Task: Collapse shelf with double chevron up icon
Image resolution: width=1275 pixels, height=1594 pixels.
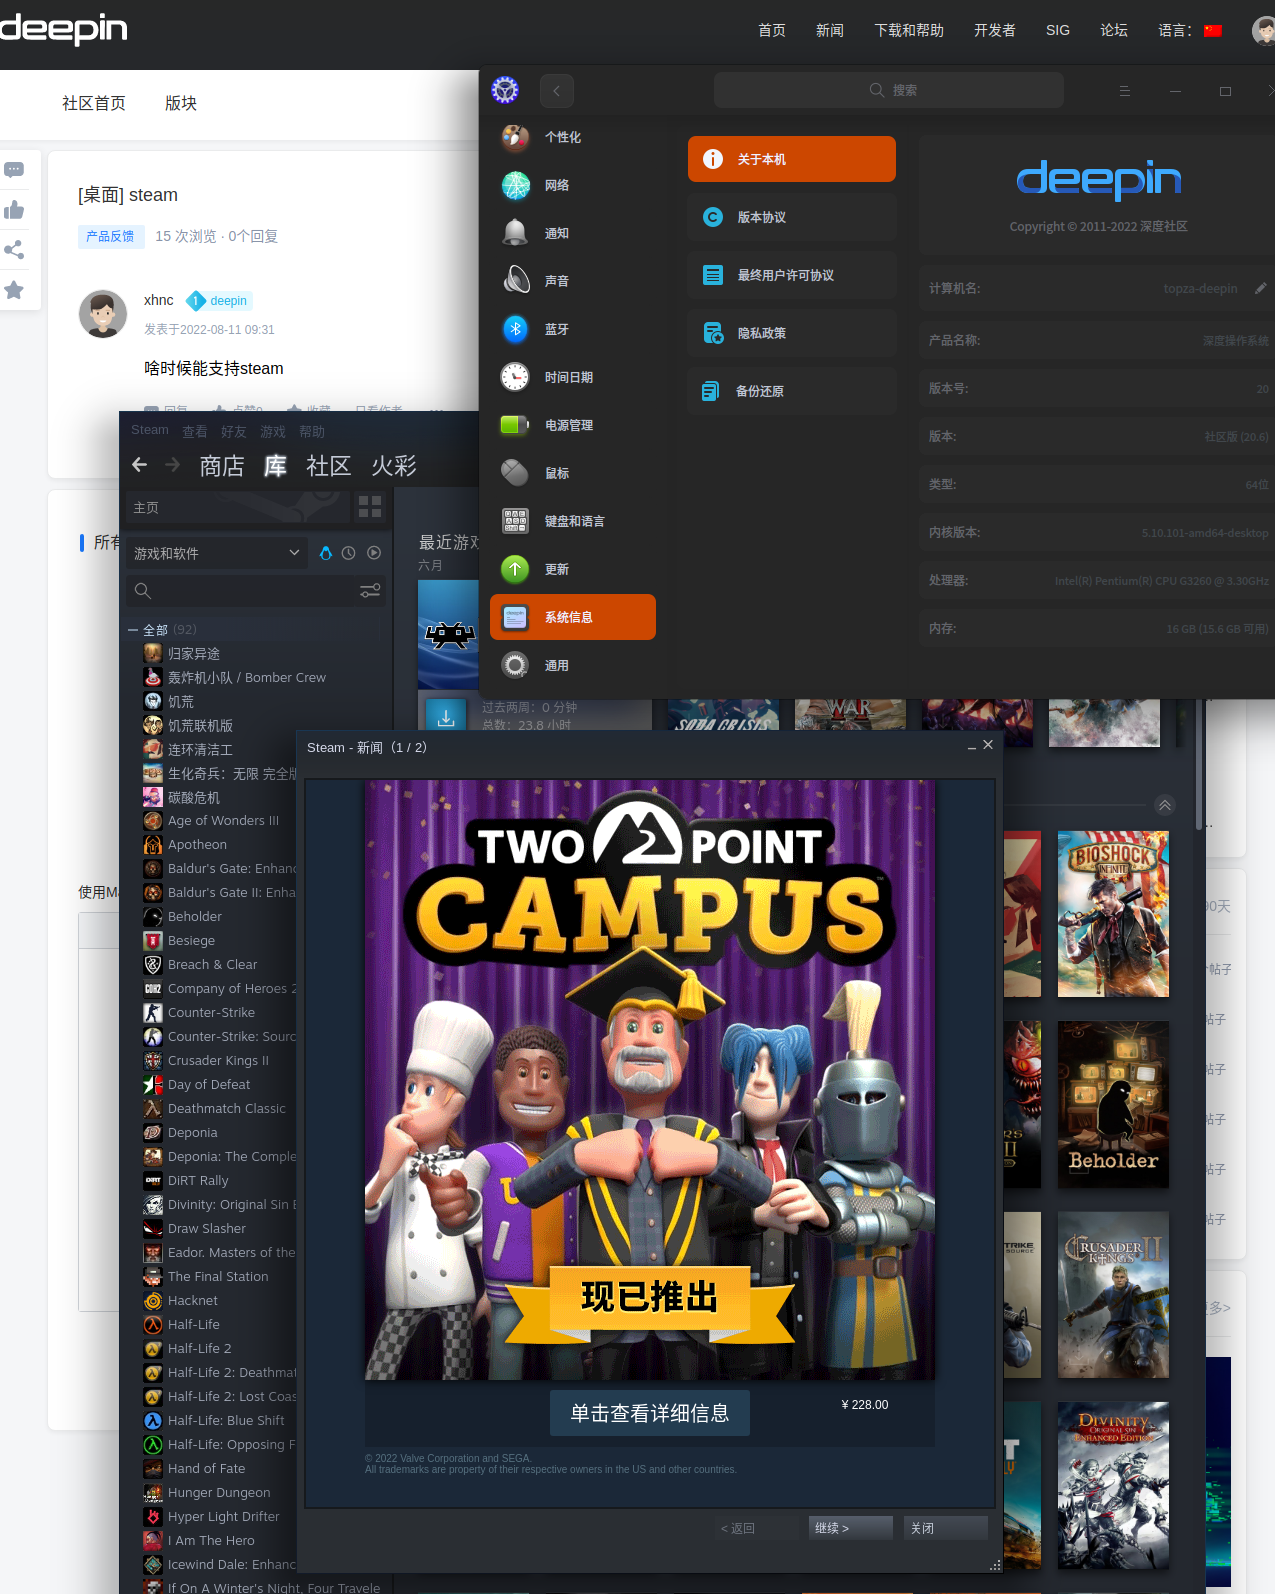Action: coord(1165,805)
